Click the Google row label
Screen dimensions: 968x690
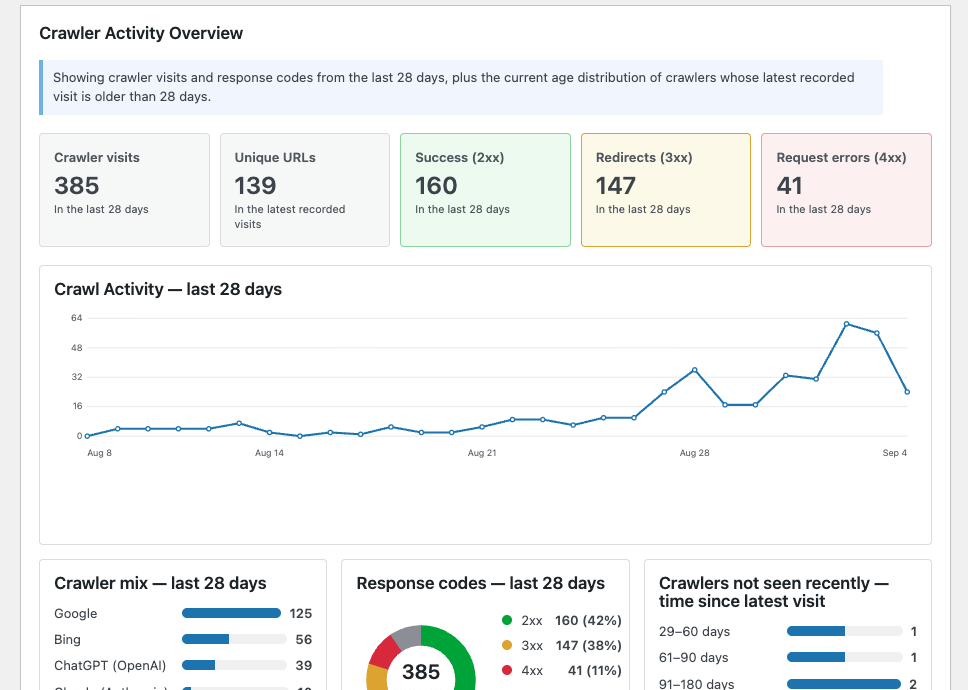click(76, 613)
